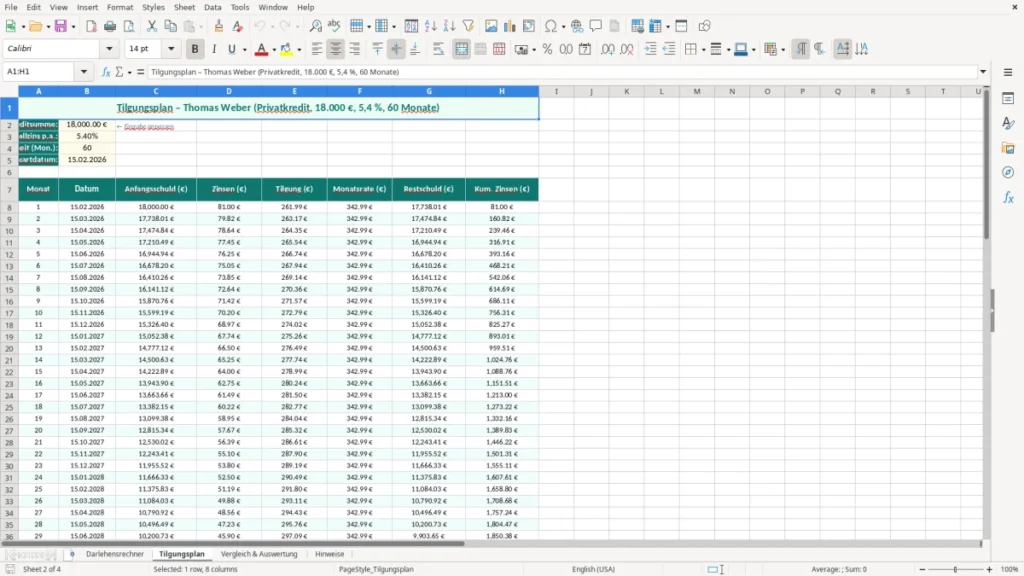Click Clear Direct Formatting icon
The height and width of the screenshot is (576, 1024).
238,26
